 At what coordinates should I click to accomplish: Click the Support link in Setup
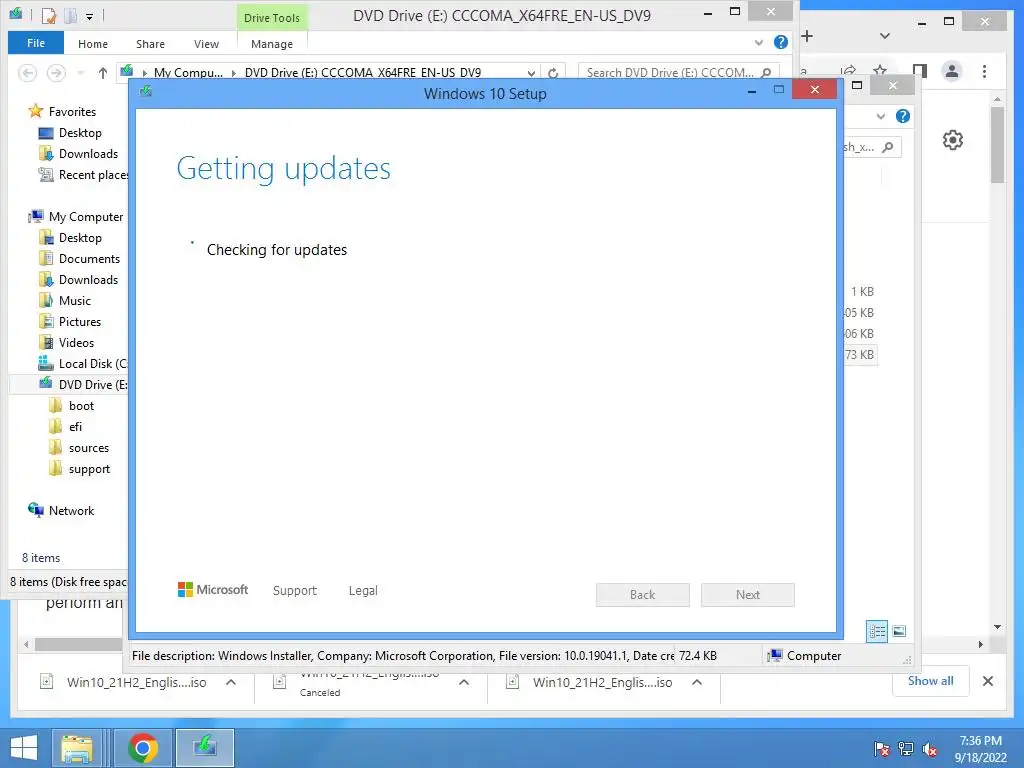coord(295,590)
